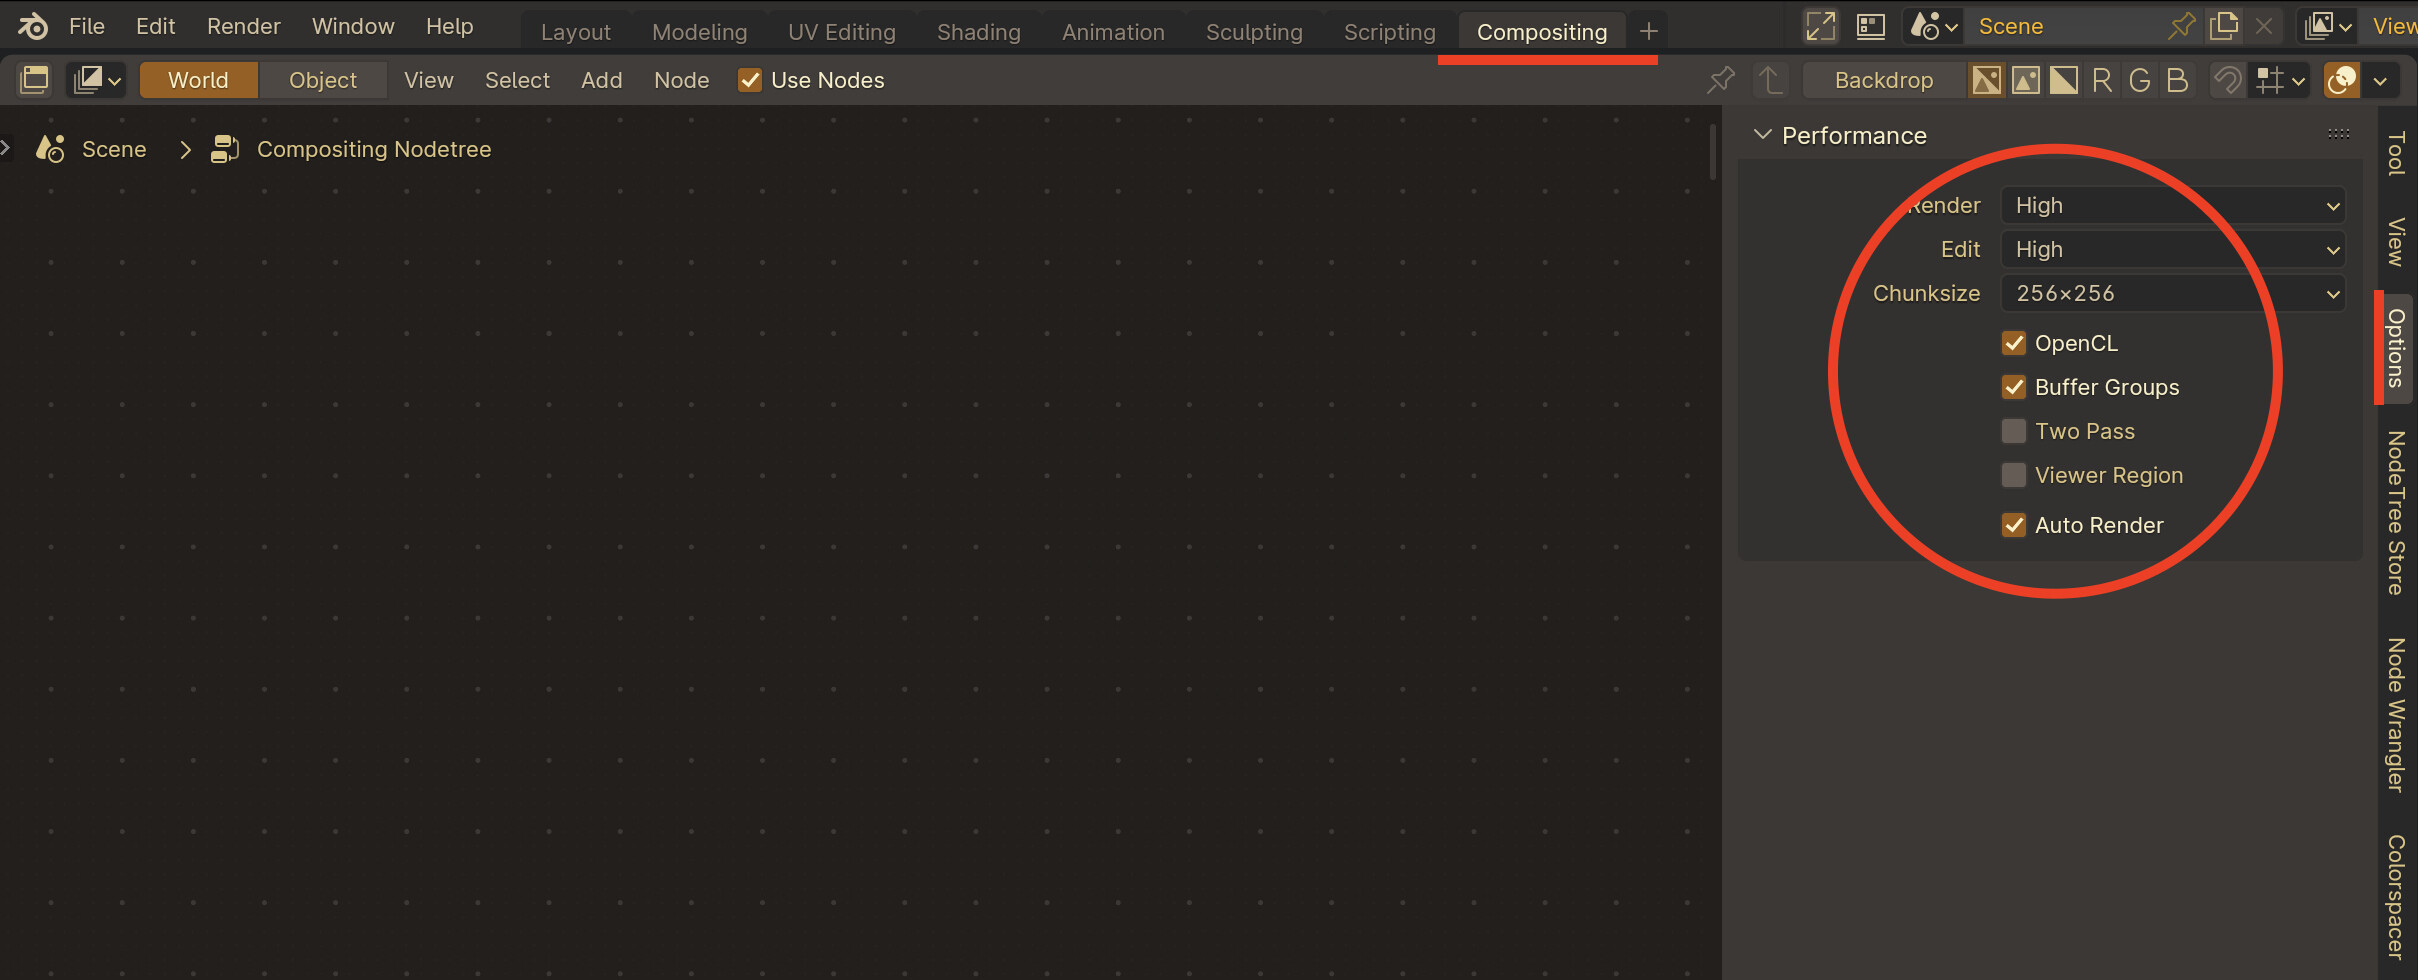Show green channel G in backdrop

(2140, 80)
